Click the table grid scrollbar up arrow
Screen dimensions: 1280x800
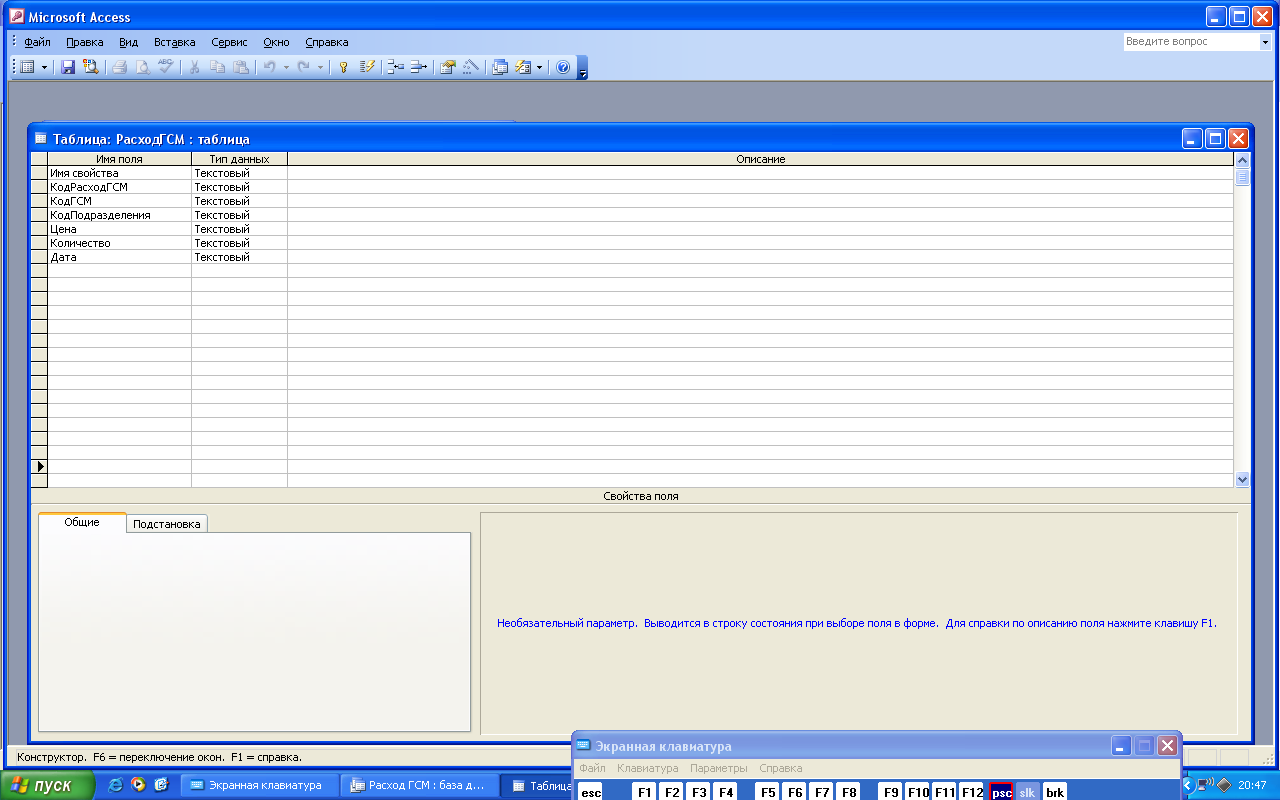coord(1242,160)
